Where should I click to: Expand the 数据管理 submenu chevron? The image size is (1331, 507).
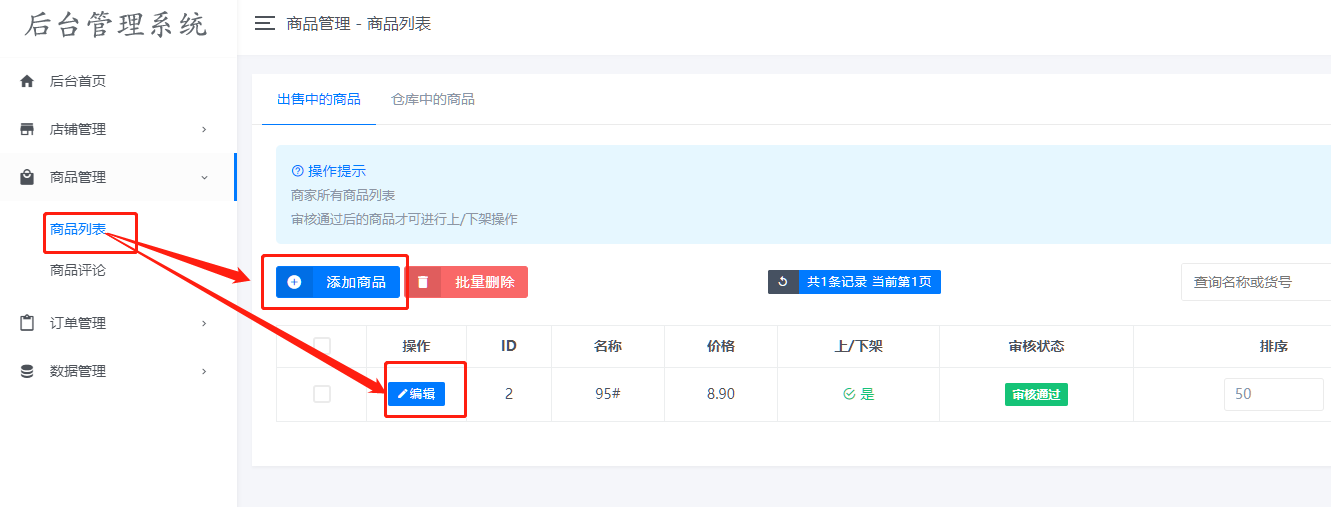[204, 371]
